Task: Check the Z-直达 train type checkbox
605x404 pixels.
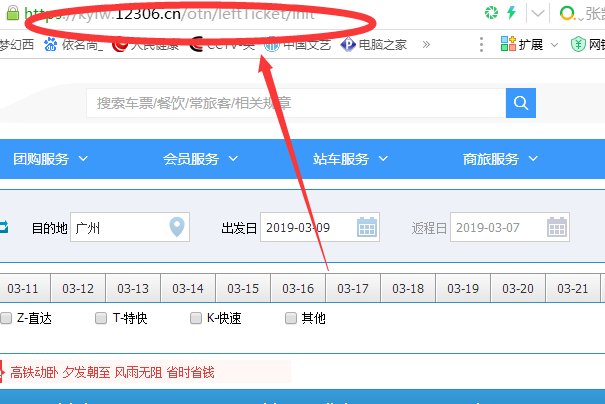Action: point(6,318)
